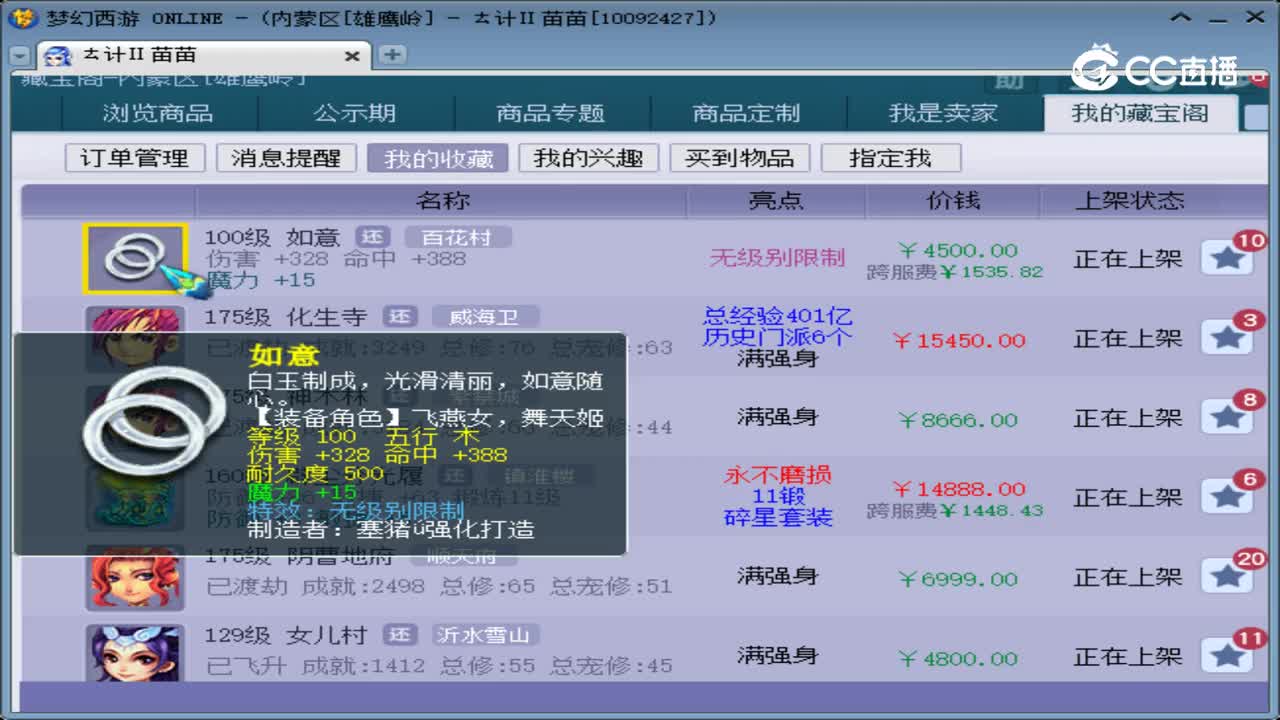This screenshot has width=1280, height=720.
Task: Click the 上架状态 column header
Action: point(1129,201)
